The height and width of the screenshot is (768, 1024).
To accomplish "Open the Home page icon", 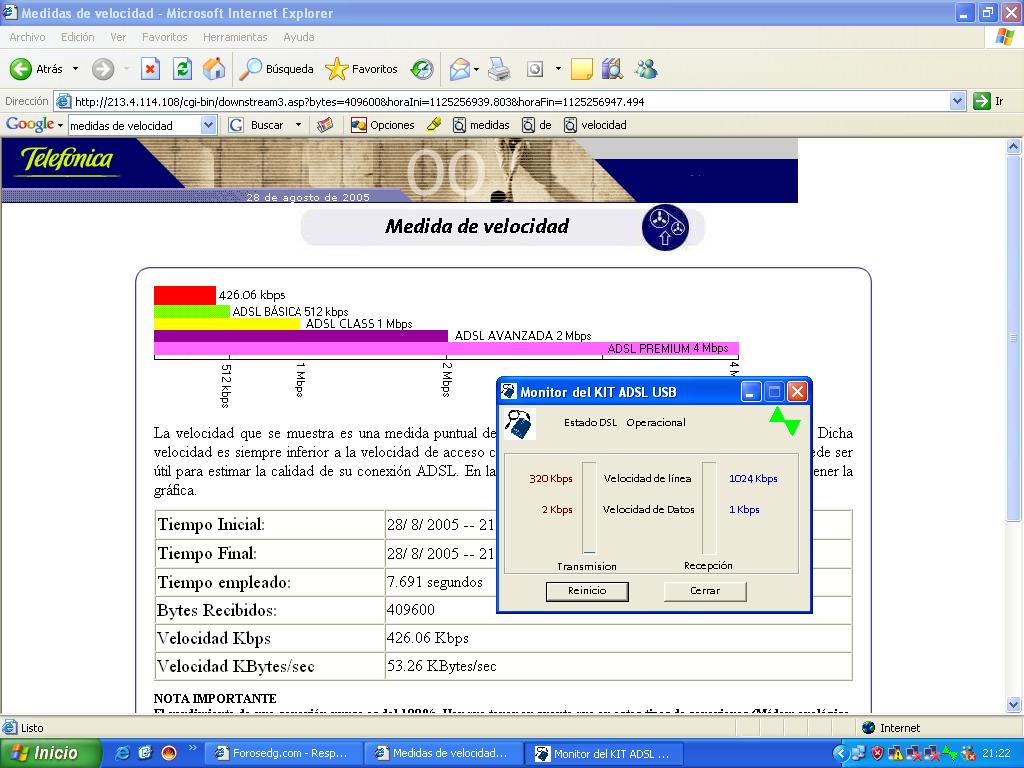I will pyautogui.click(x=214, y=69).
